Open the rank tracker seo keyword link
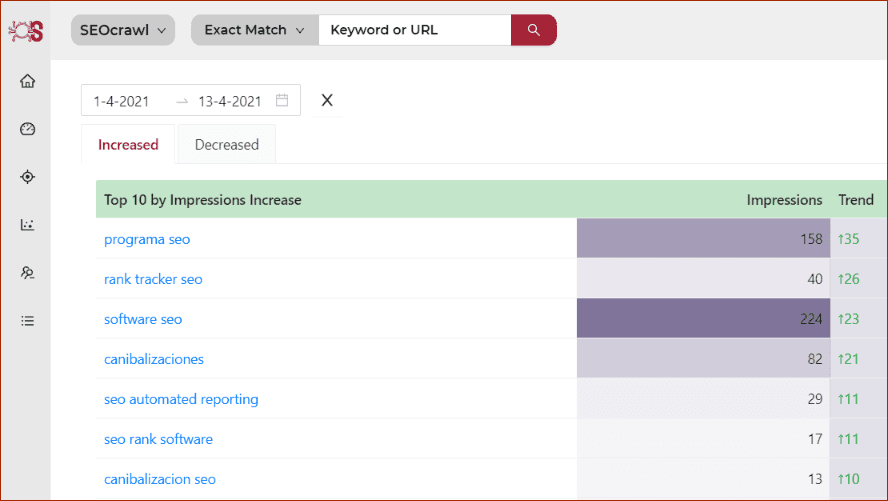The width and height of the screenshot is (888, 501). 153,279
